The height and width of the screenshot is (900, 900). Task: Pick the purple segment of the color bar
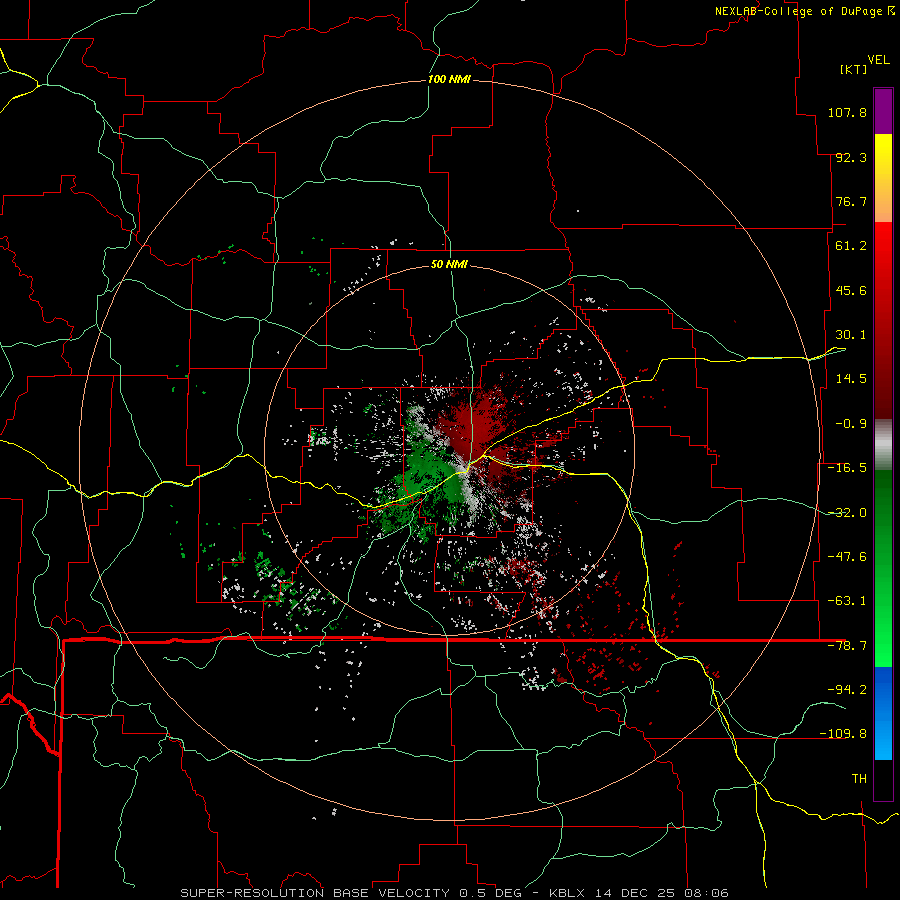(x=883, y=111)
